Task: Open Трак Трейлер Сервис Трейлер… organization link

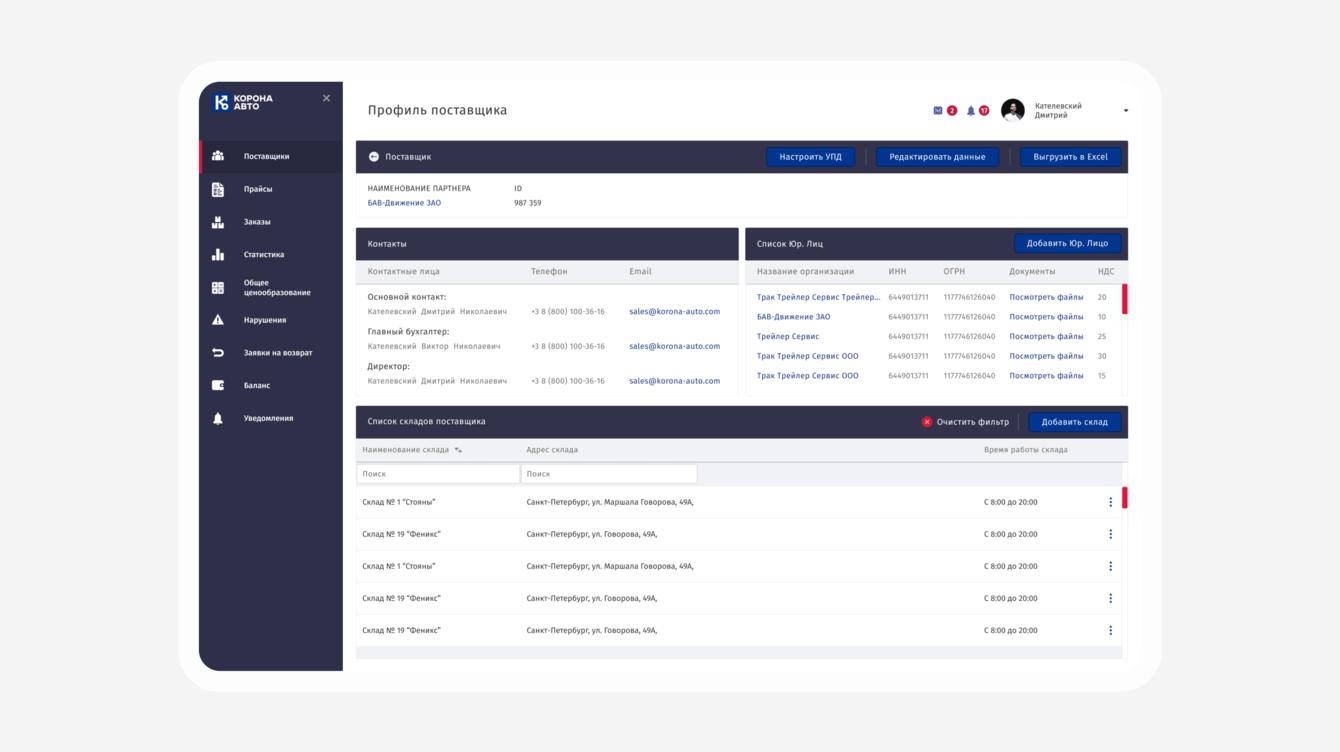Action: (x=819, y=297)
